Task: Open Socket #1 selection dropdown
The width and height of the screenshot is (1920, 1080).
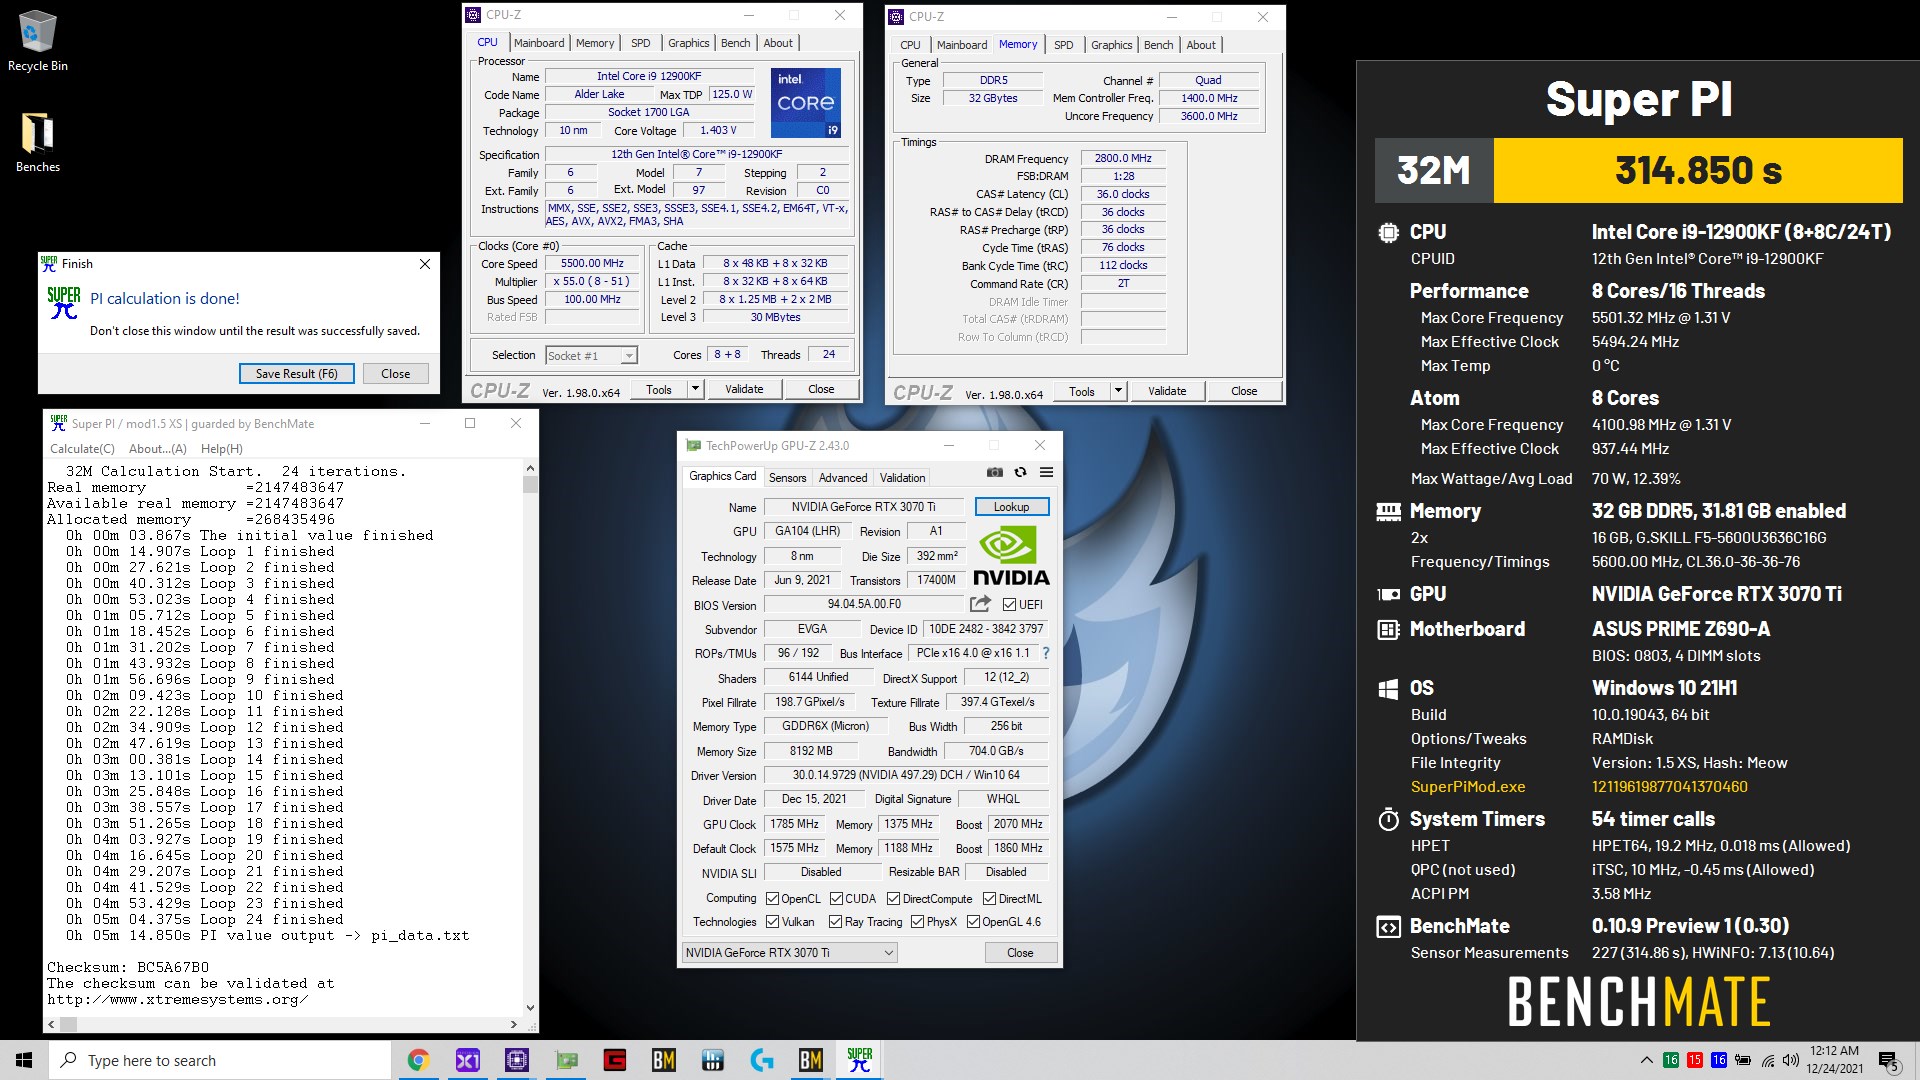Action: coord(592,356)
